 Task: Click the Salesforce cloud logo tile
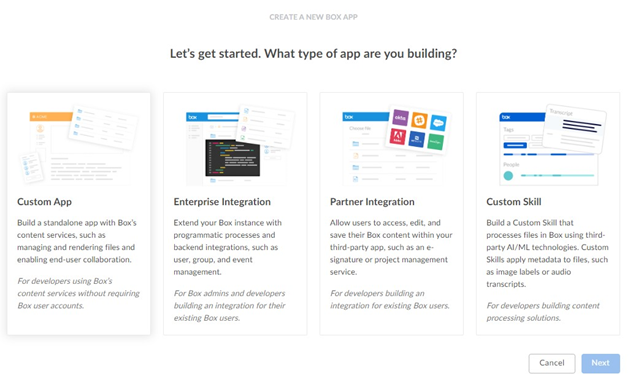438,123
